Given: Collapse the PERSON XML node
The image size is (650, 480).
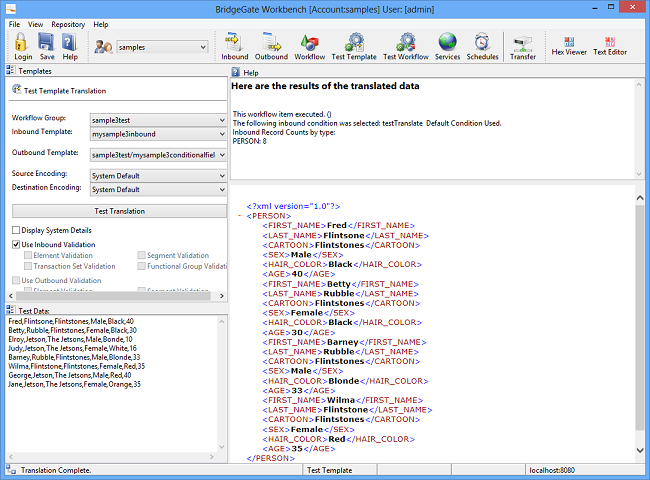Looking at the screenshot, I should (240, 216).
